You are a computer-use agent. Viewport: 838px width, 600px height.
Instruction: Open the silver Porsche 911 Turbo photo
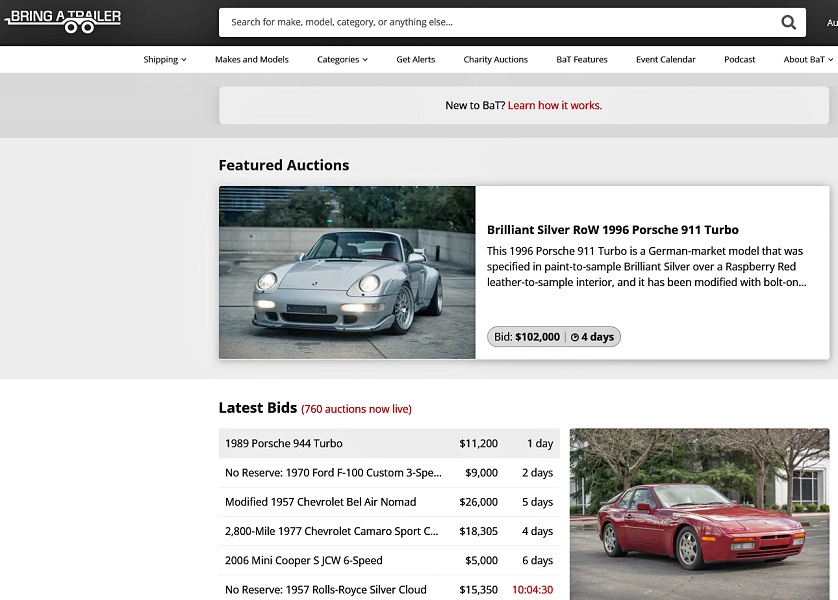pyautogui.click(x=347, y=272)
